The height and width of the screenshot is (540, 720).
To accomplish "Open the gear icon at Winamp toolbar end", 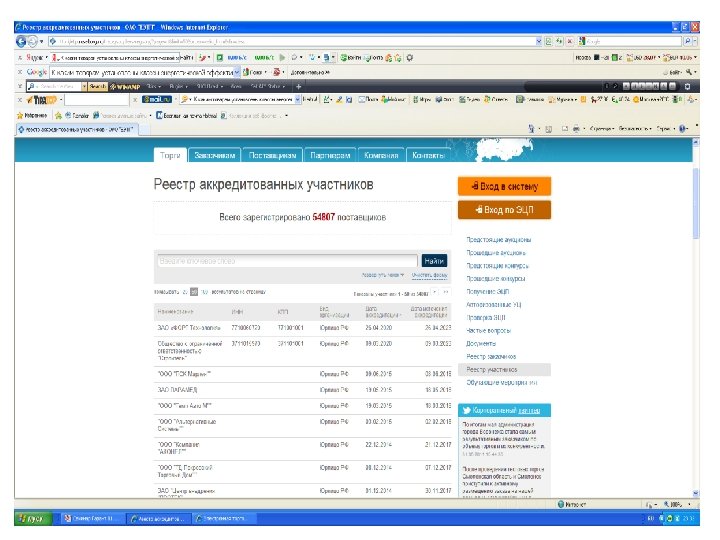I will point(687,86).
